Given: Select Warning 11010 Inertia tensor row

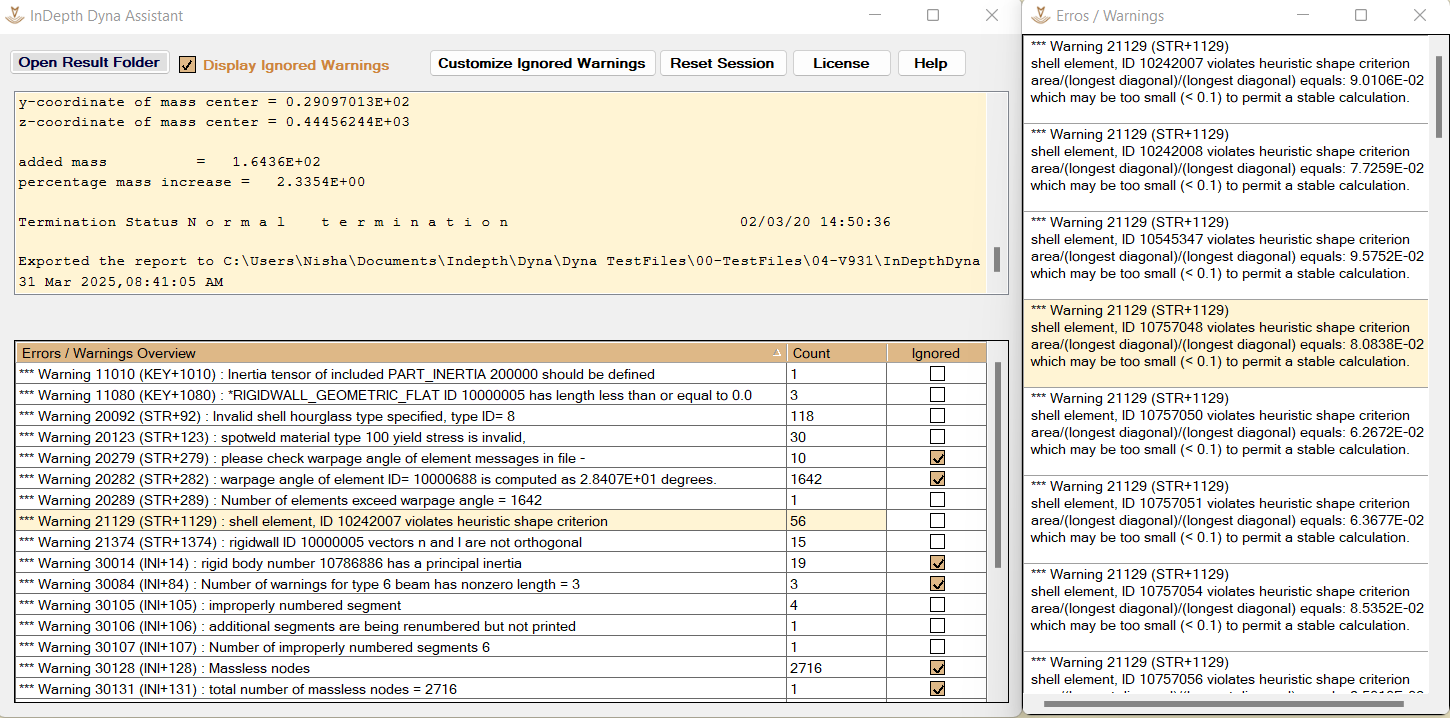Looking at the screenshot, I should click(x=501, y=374).
